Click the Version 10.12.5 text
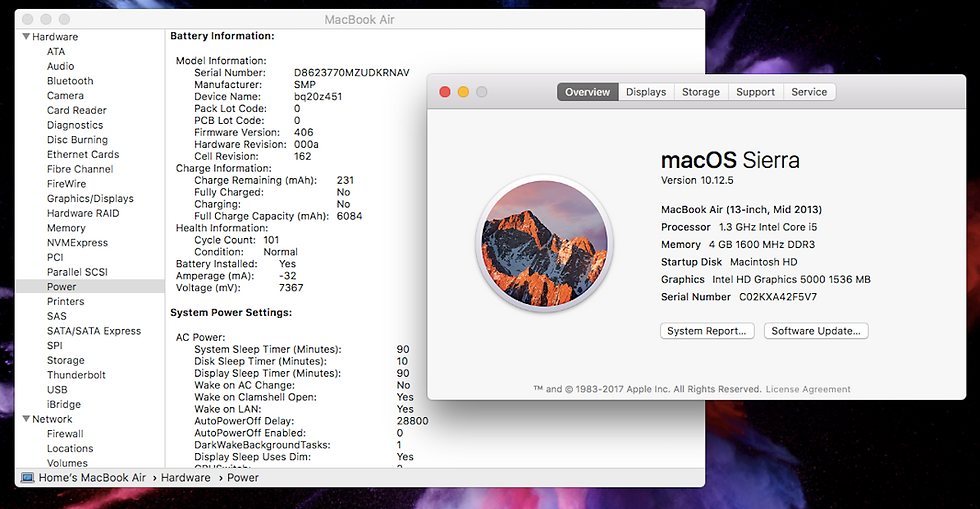Screen dimensions: 980x509 point(697,180)
